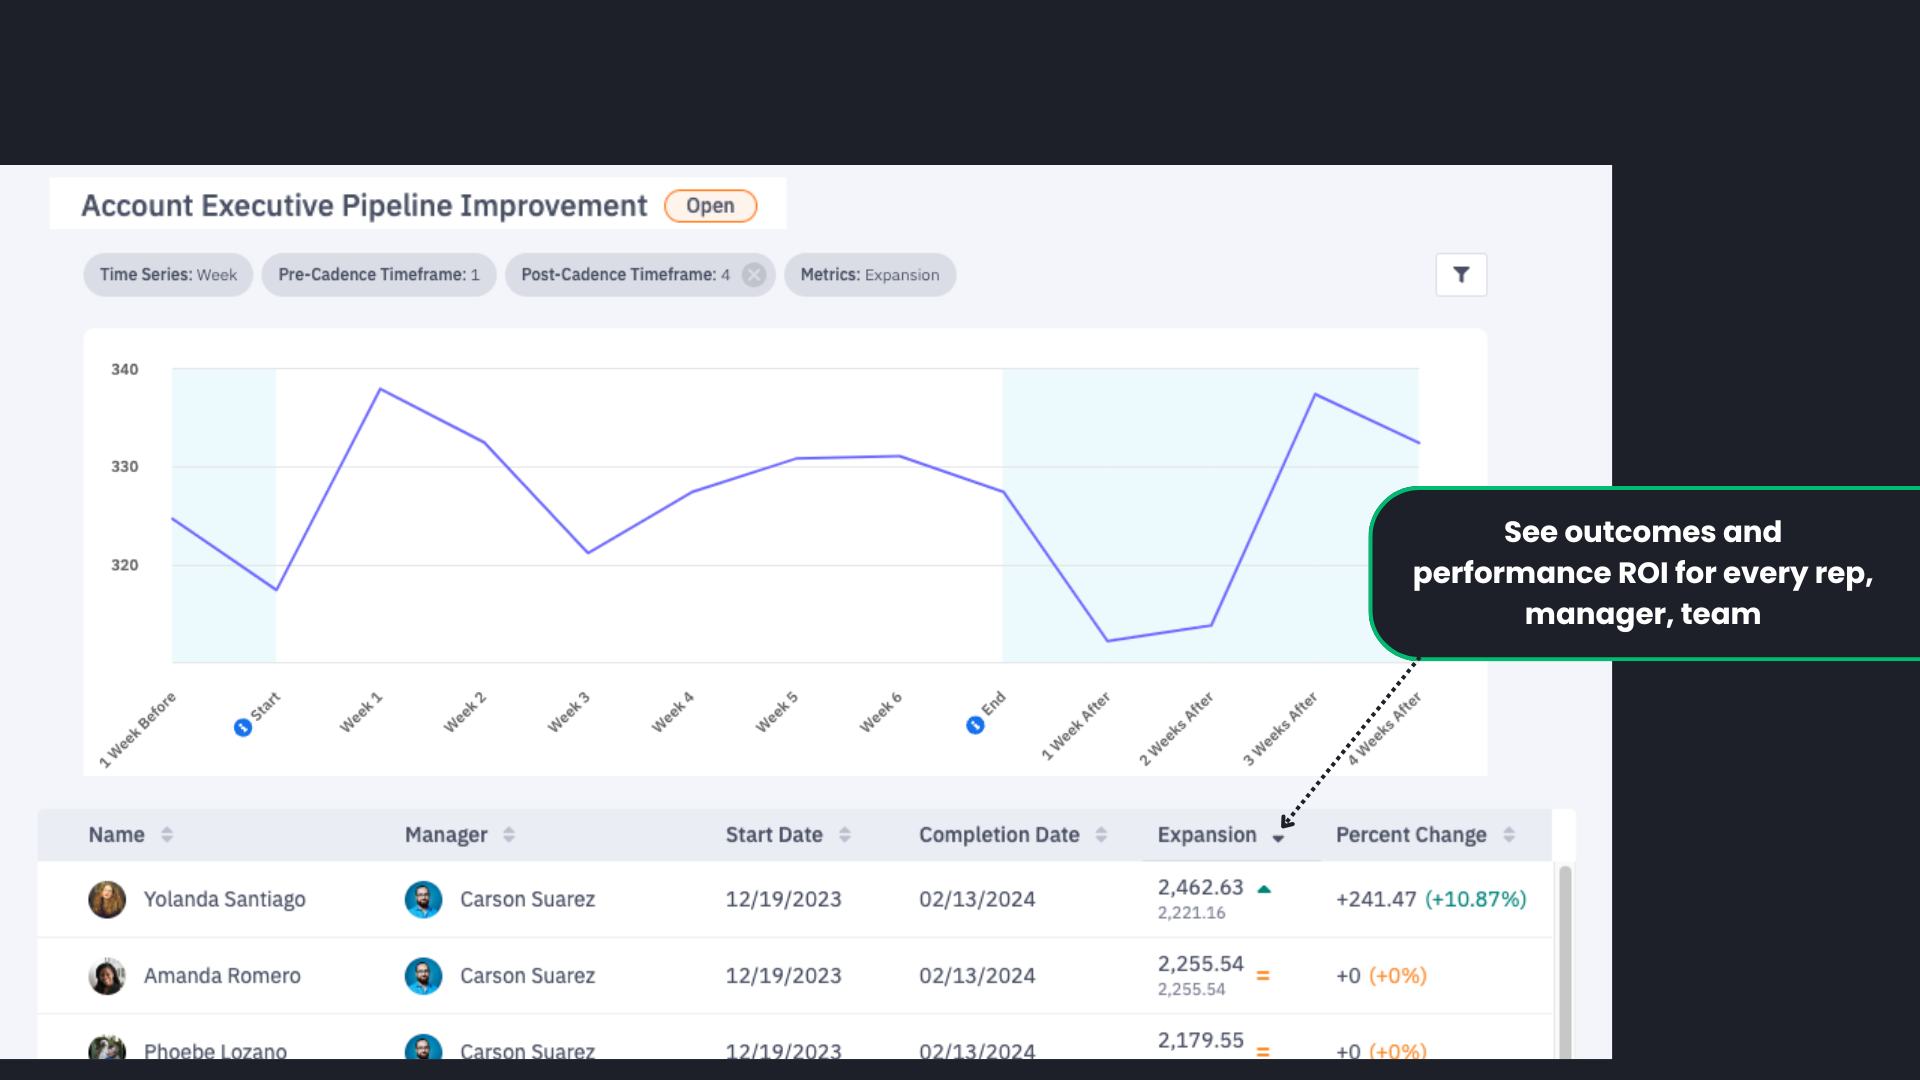Open Amanda Romero's avatar

click(107, 976)
